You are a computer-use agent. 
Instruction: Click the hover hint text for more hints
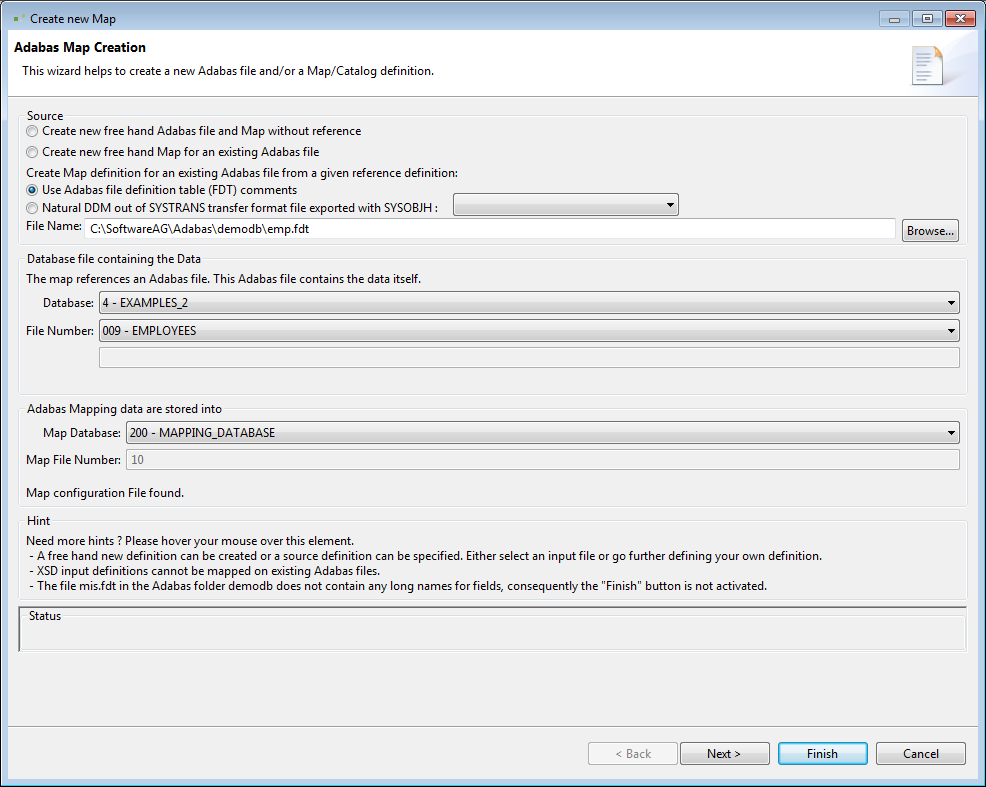(x=190, y=541)
